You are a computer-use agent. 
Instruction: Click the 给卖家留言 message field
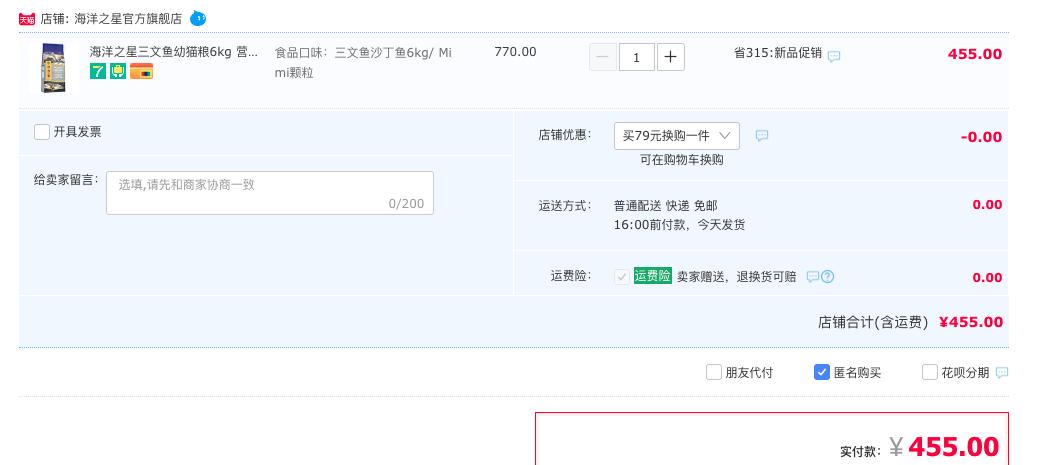coord(270,193)
